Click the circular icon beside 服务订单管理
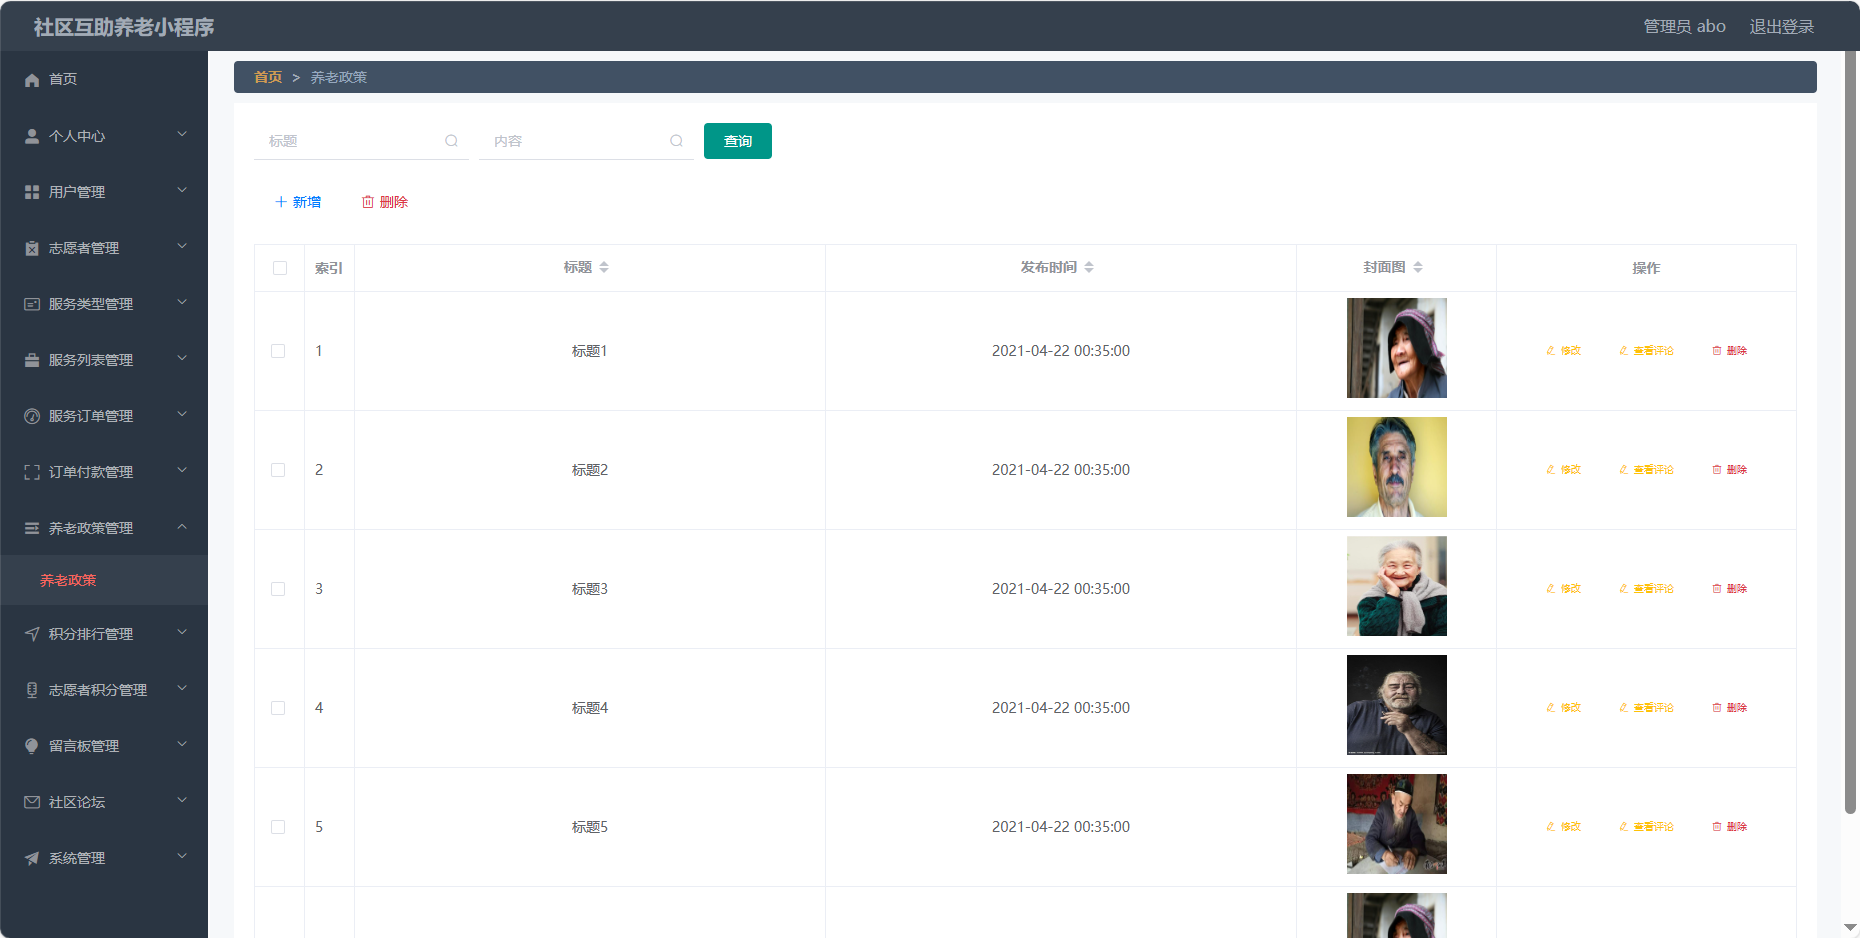The height and width of the screenshot is (938, 1860). pos(32,416)
